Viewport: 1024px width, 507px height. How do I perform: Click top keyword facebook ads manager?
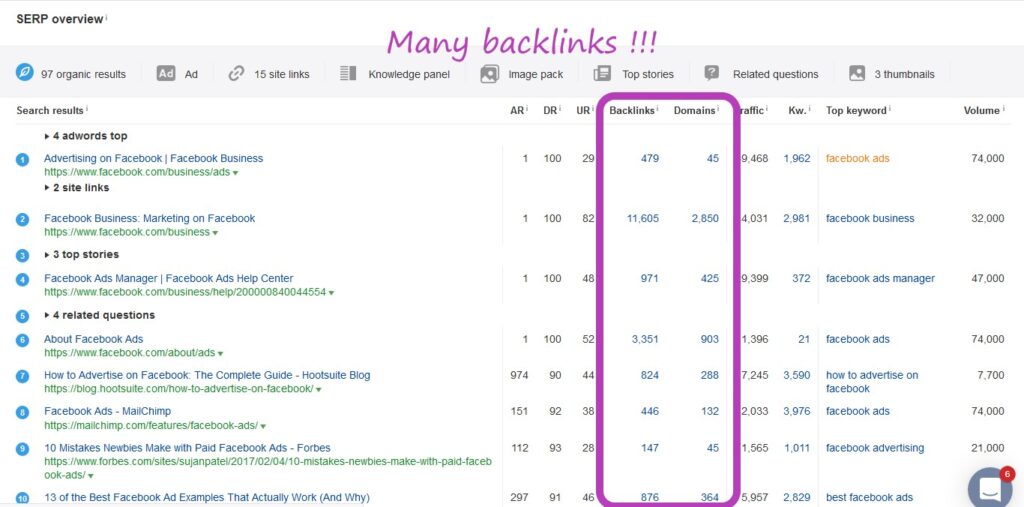point(880,278)
